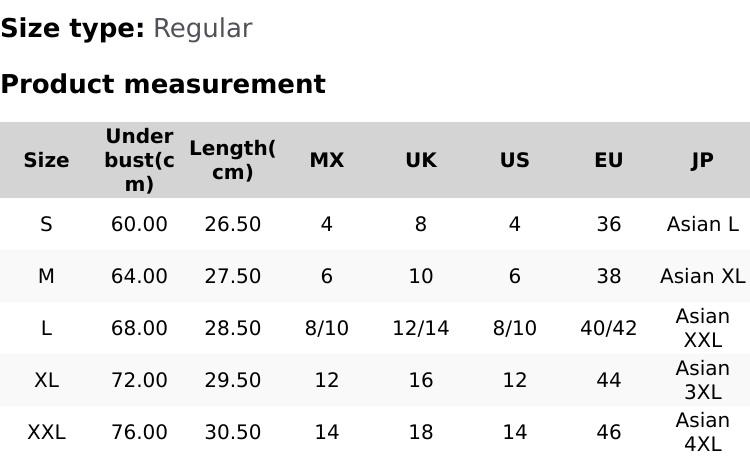Select the UK column header
Viewport: 750px width, 458px height.
point(421,160)
